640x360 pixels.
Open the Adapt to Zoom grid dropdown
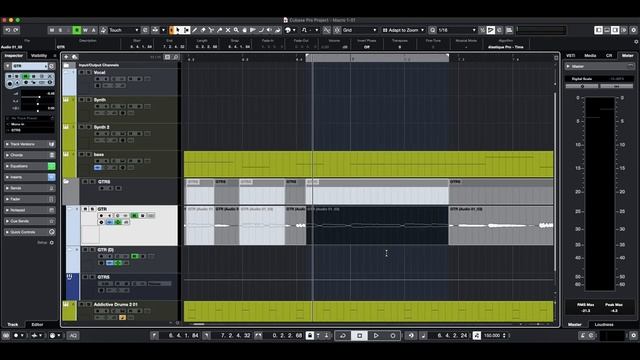tap(403, 30)
